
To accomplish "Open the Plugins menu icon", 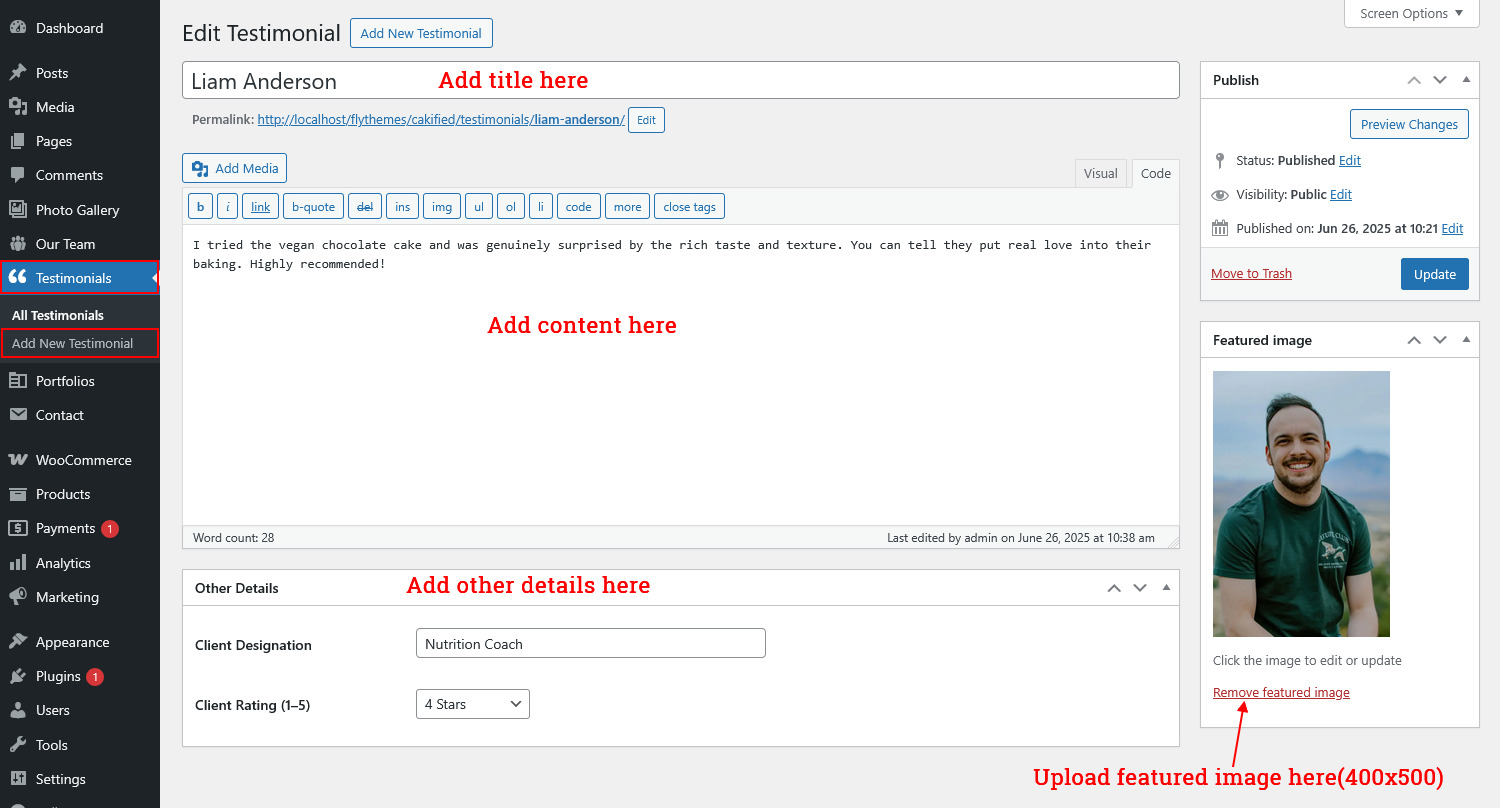I will pyautogui.click(x=17, y=677).
